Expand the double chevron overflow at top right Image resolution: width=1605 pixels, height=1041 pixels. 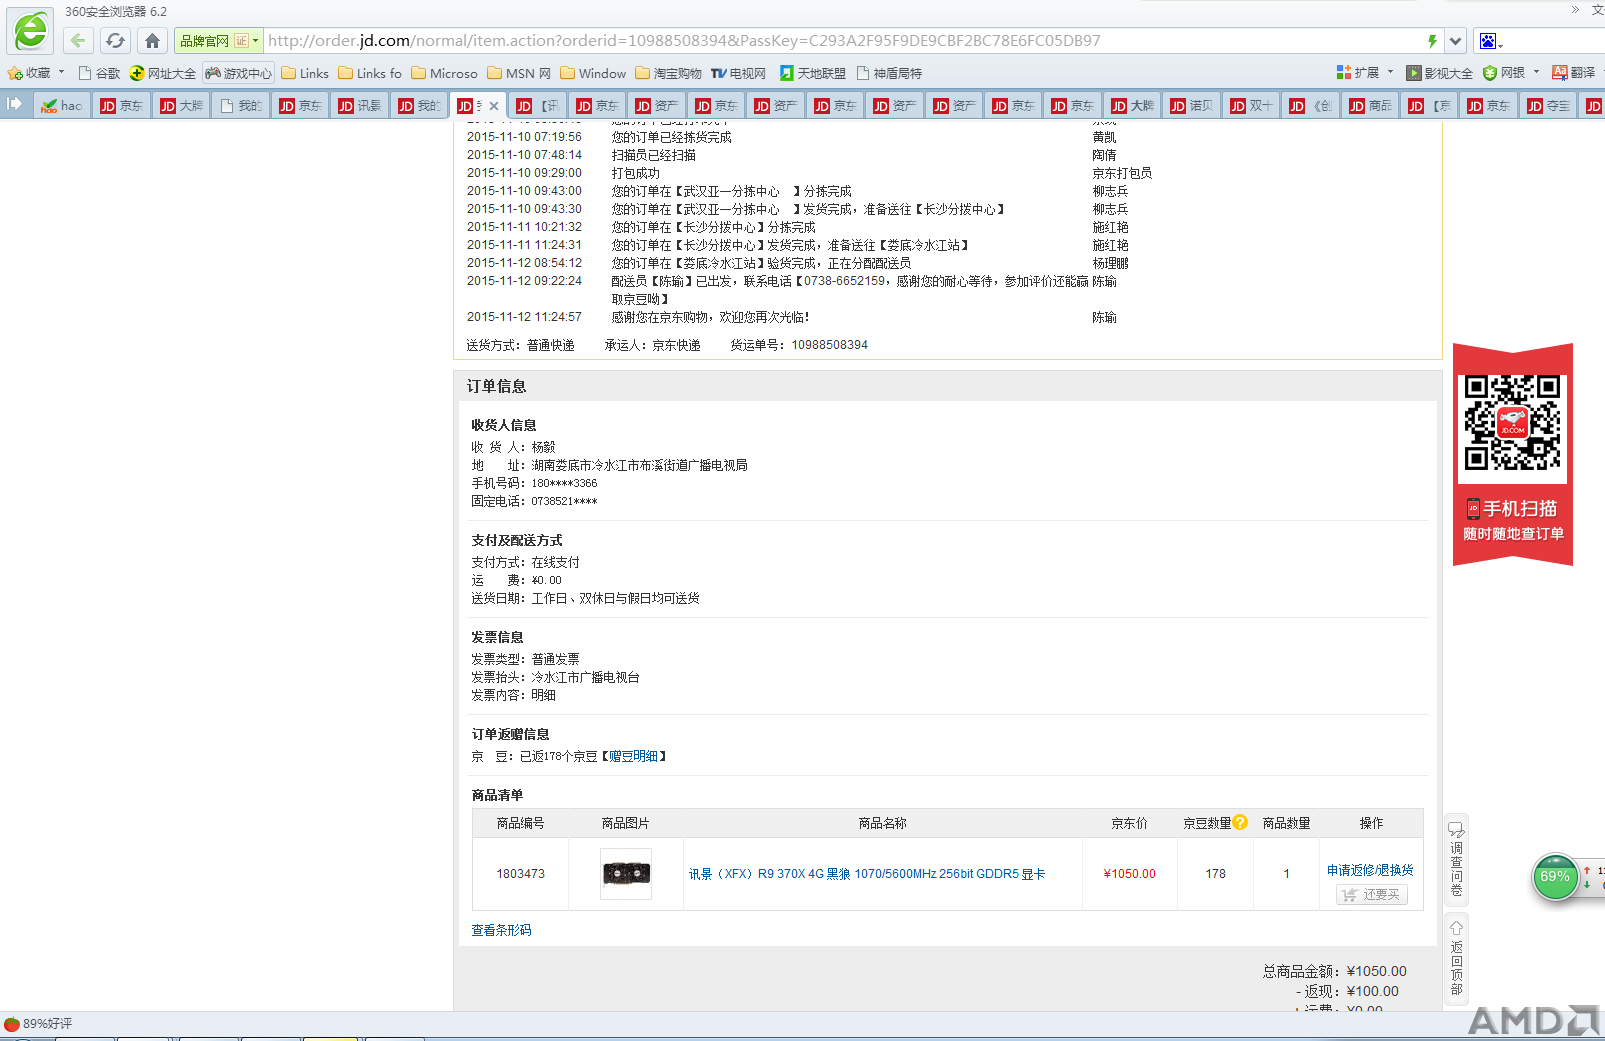coord(1575,10)
